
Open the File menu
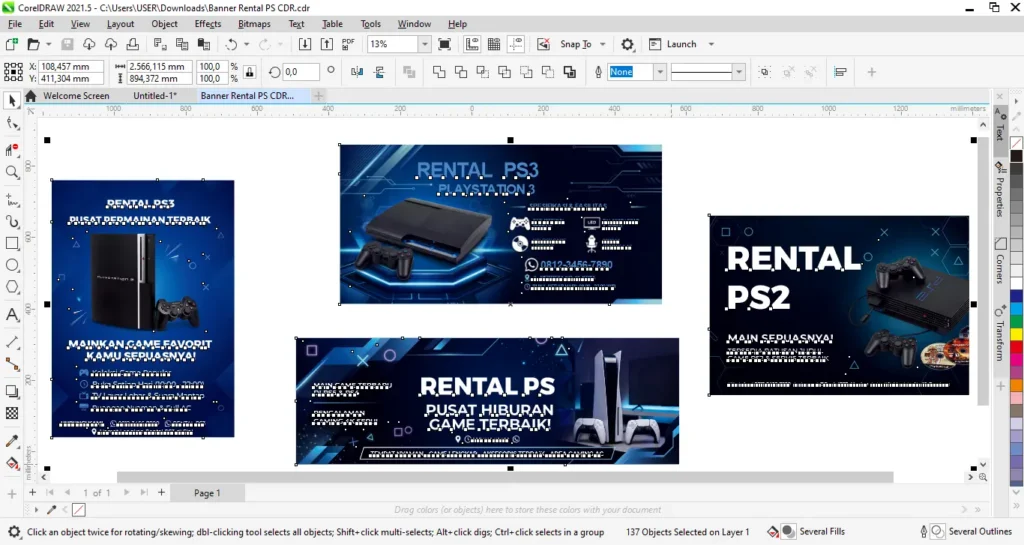coord(14,24)
